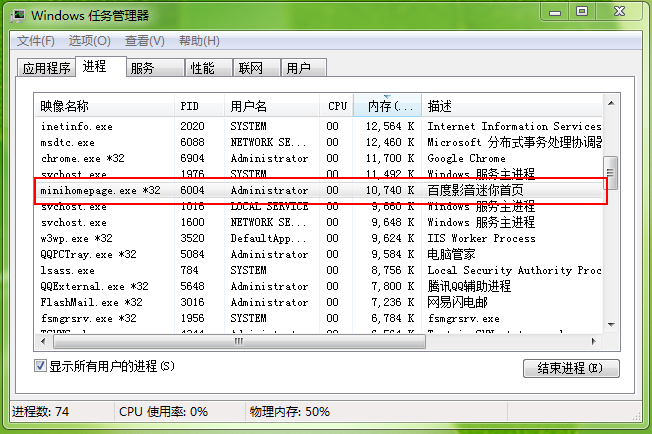
Task: Sort by 映像名称 column header
Action: click(104, 106)
